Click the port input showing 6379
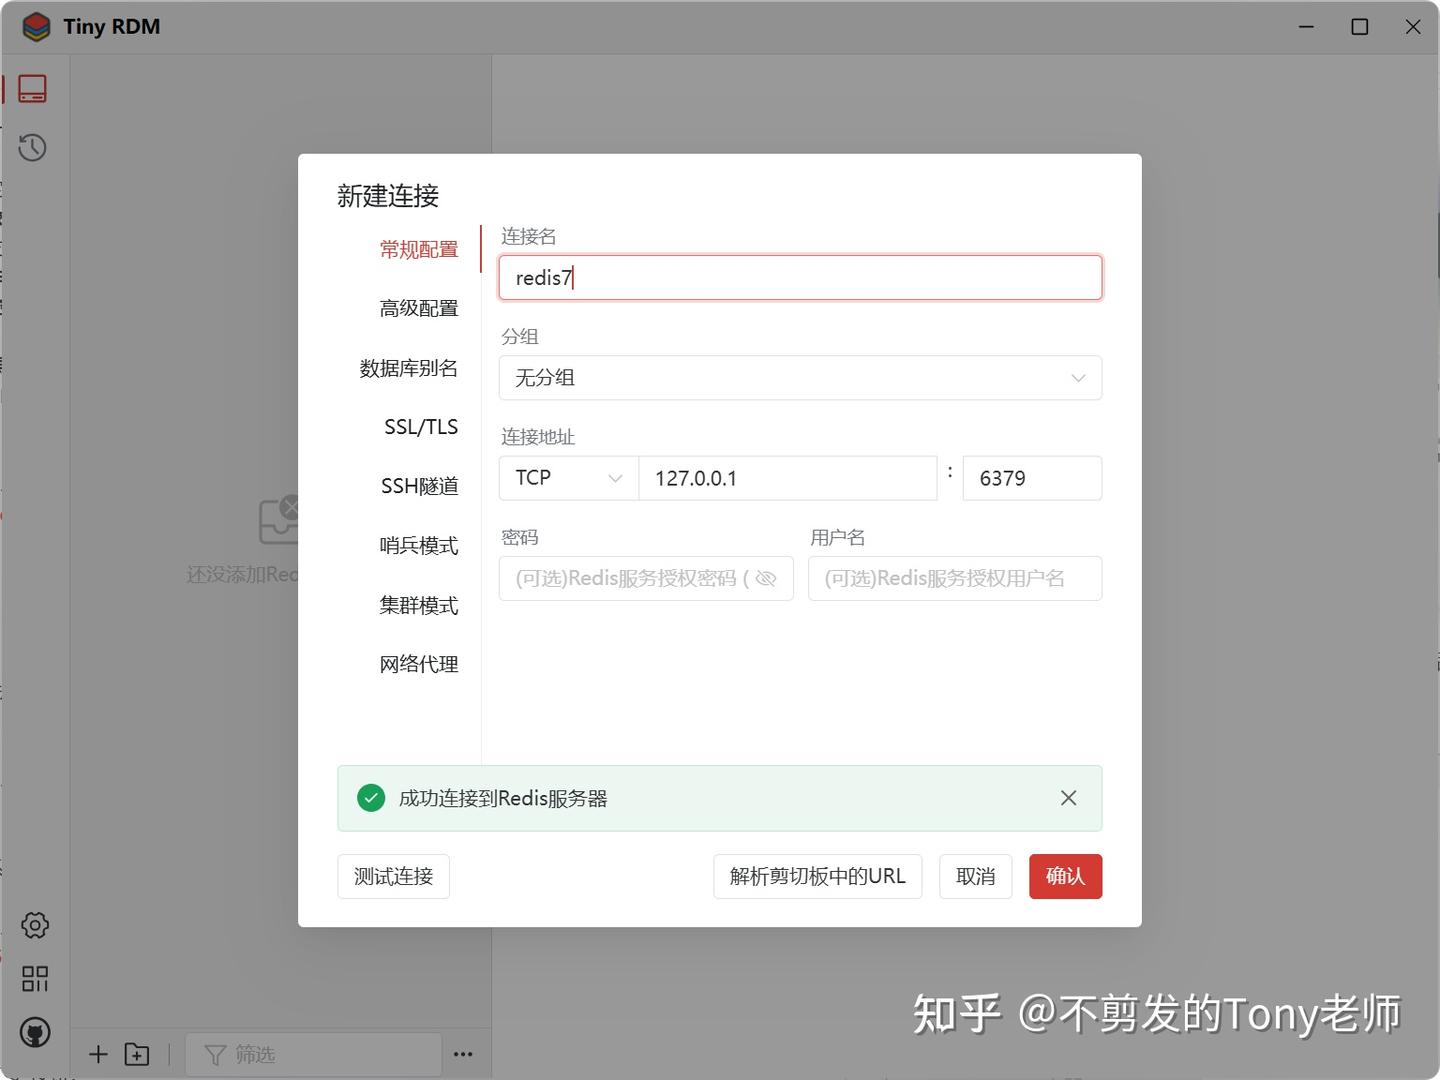 tap(1031, 478)
